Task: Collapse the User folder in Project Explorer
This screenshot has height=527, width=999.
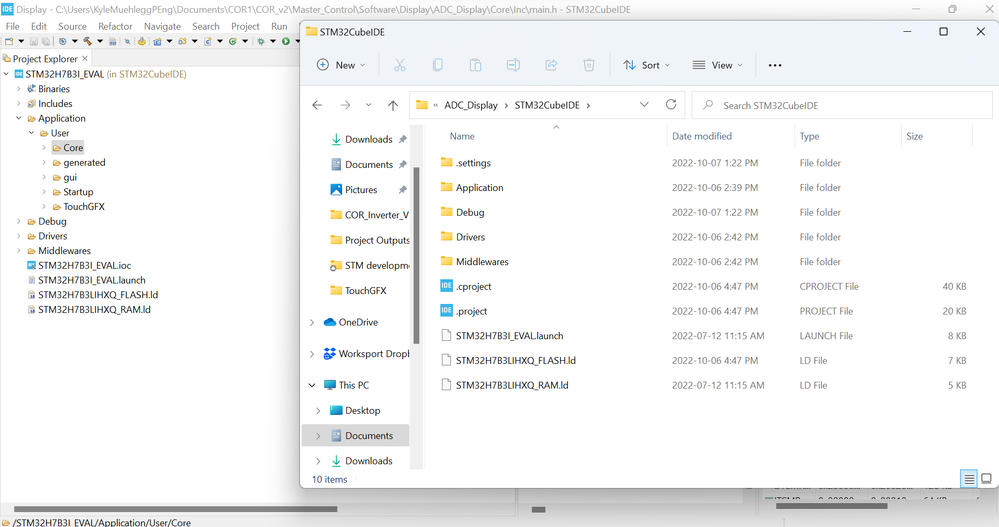Action: tap(31, 133)
